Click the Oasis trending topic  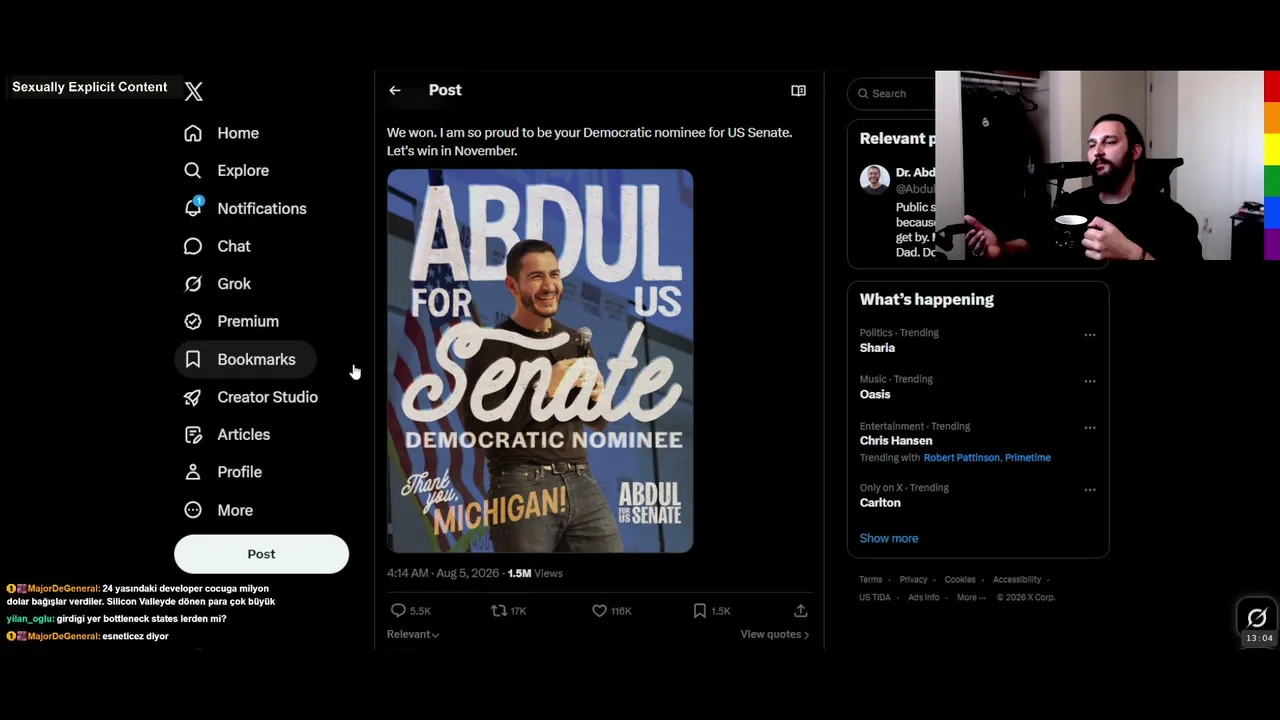(x=875, y=394)
